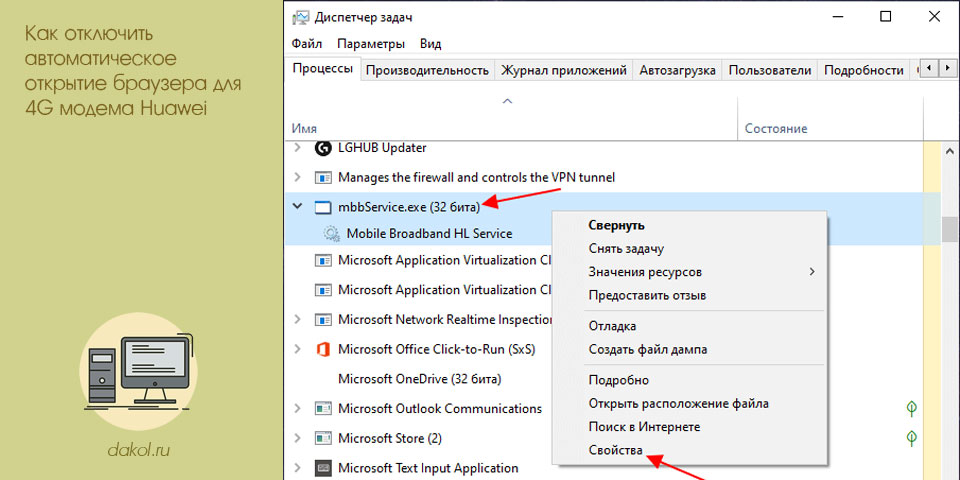Switch to the Процессы tab

pos(323,69)
